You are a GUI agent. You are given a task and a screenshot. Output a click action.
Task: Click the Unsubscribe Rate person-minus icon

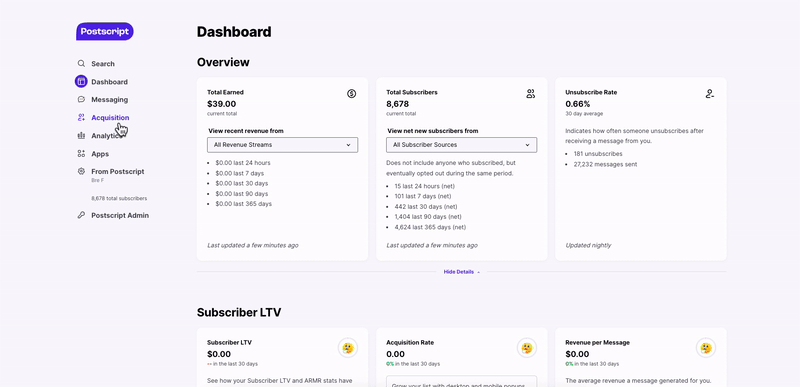[x=710, y=94]
